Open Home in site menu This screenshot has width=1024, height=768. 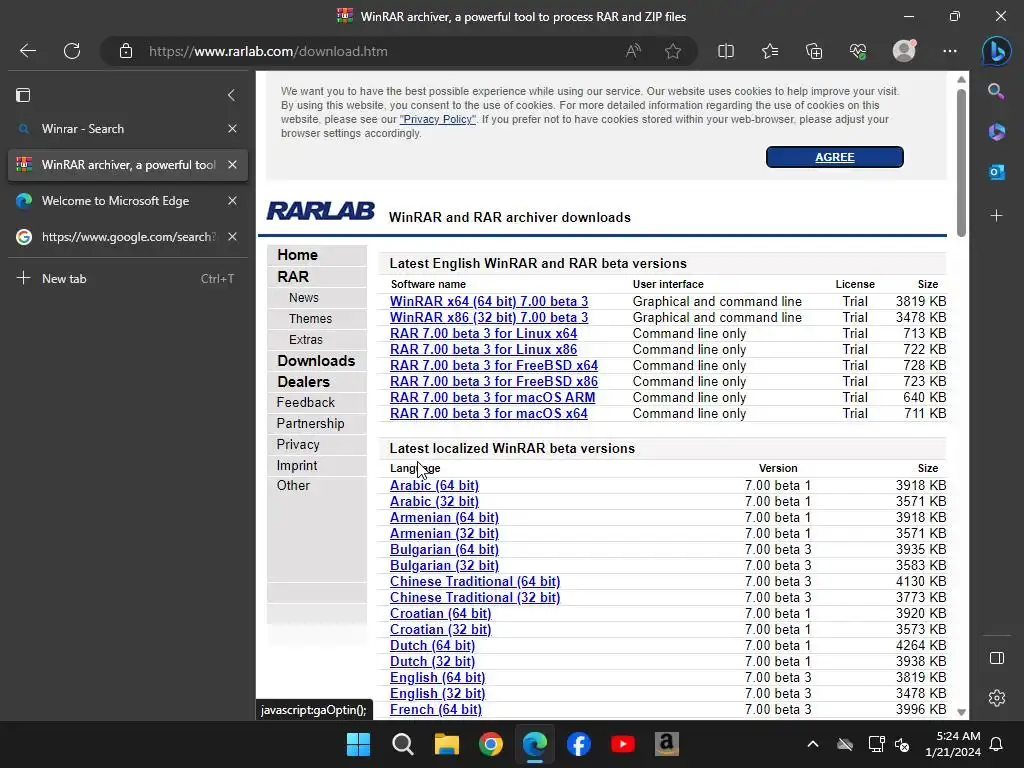(x=297, y=255)
